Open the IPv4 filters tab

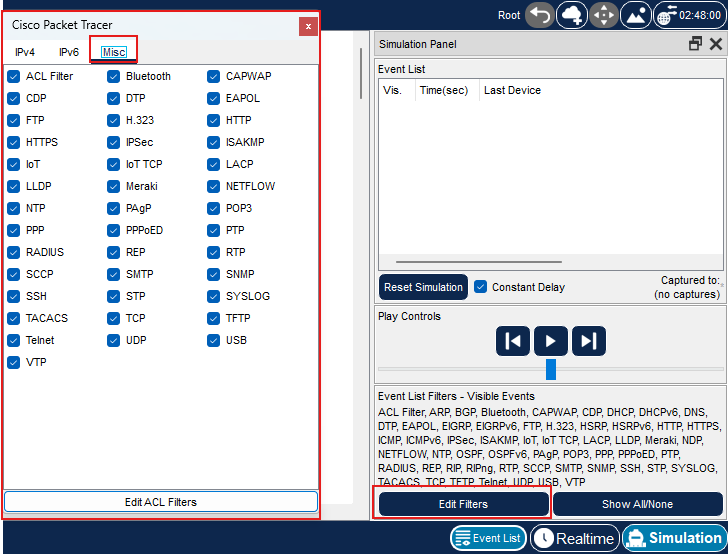click(x=25, y=52)
